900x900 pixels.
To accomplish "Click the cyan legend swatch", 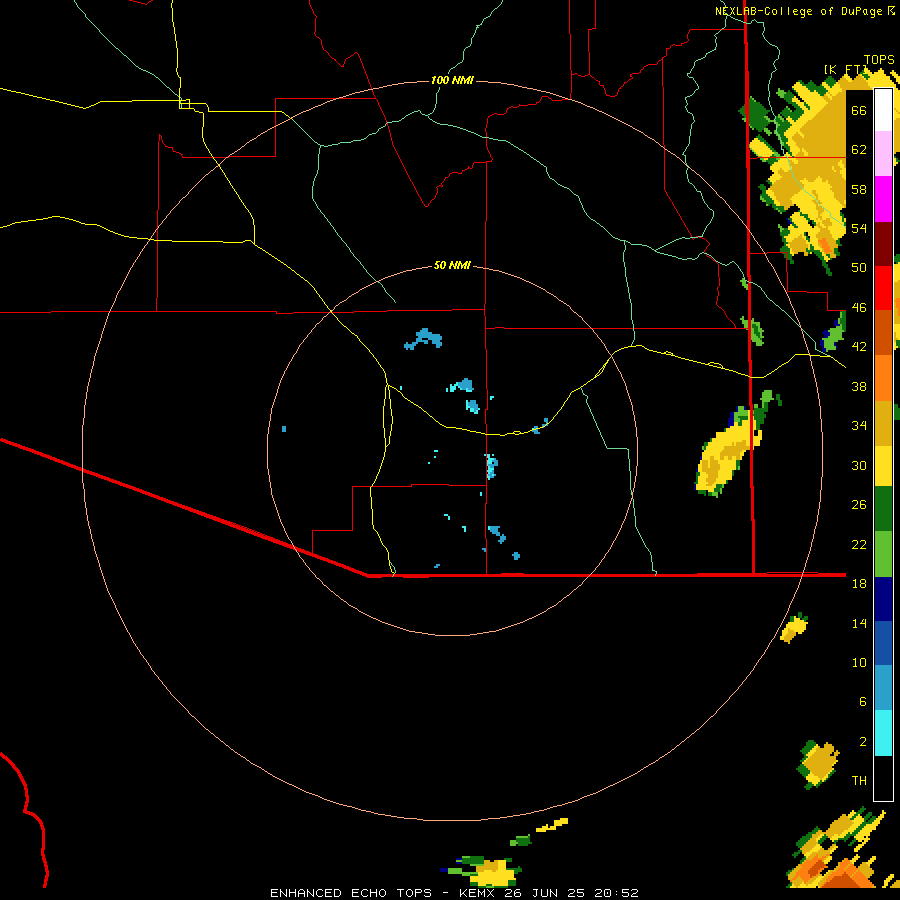I will click(x=883, y=733).
